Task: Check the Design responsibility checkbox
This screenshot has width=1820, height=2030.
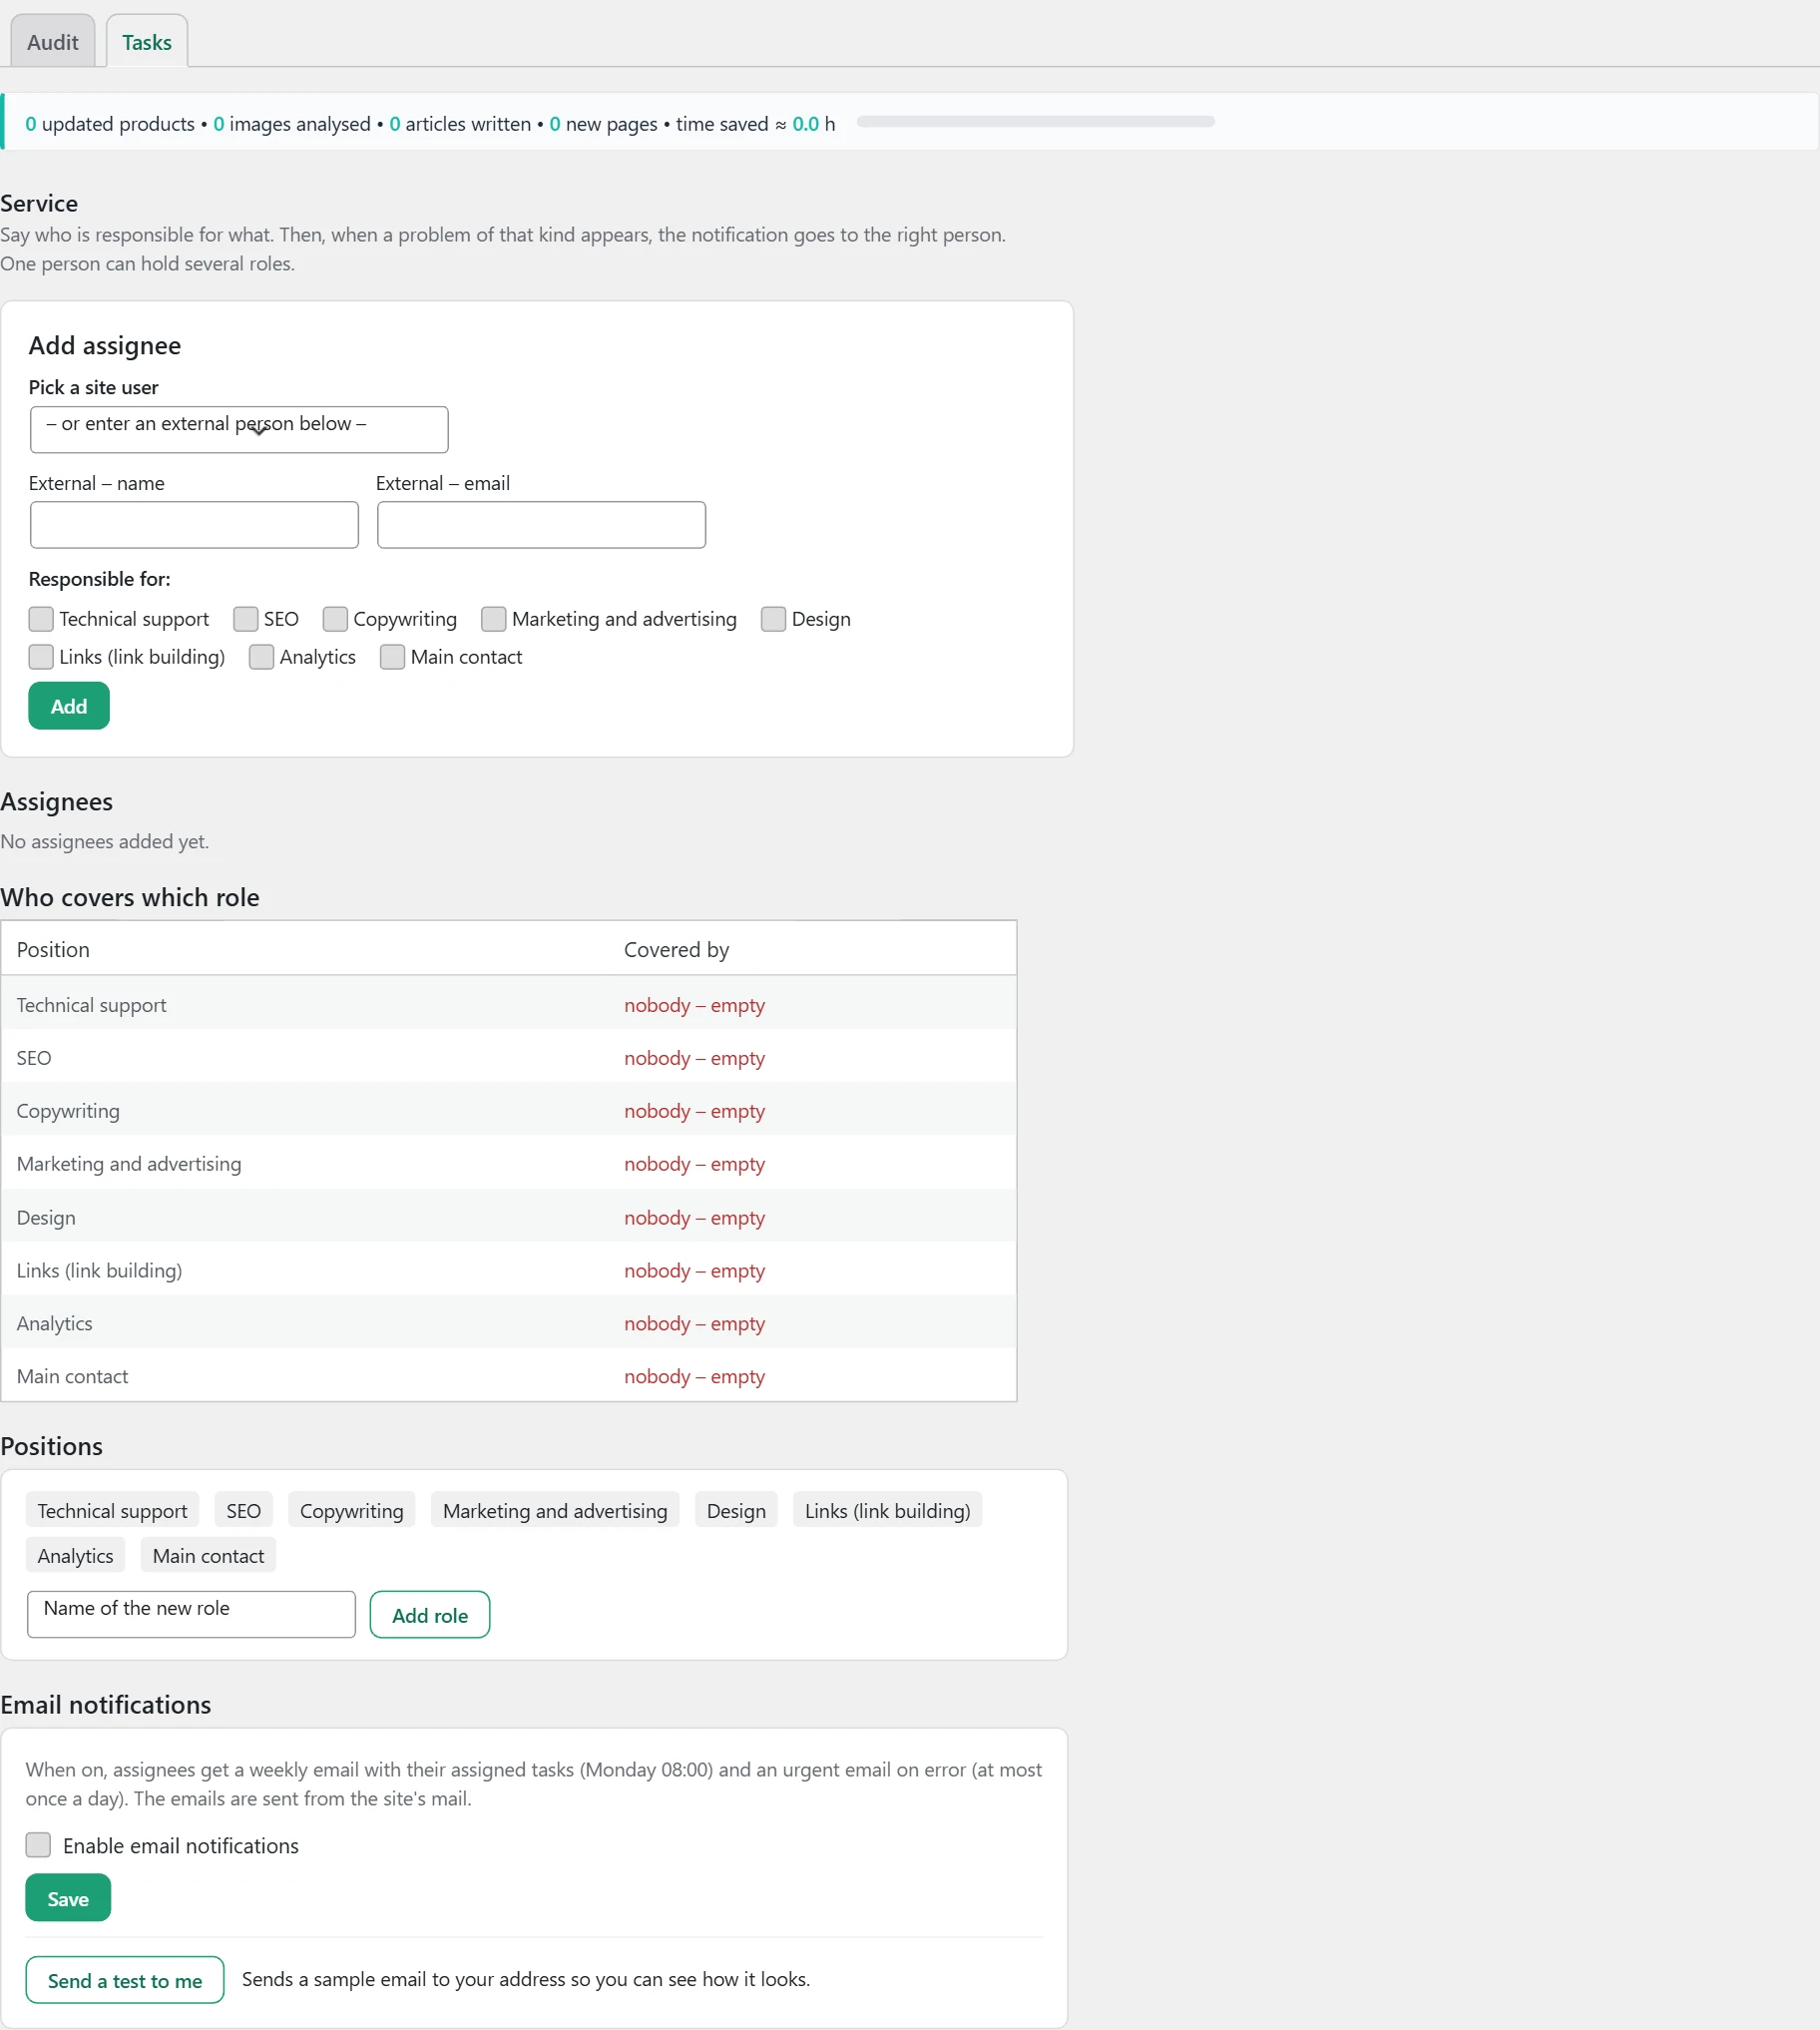Action: (x=773, y=619)
